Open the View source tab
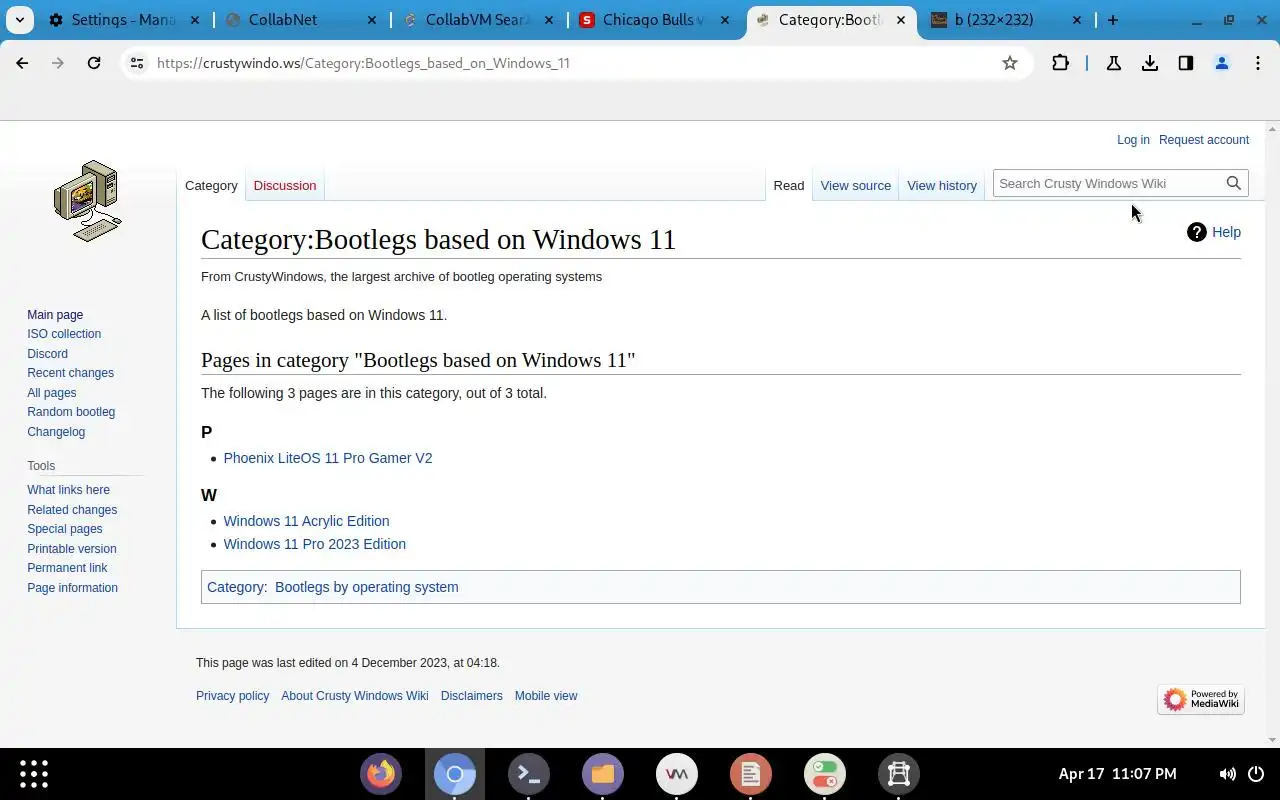 (x=855, y=185)
